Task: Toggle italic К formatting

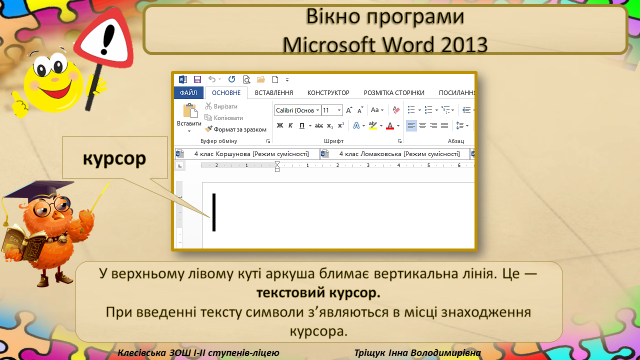Action: (291, 126)
